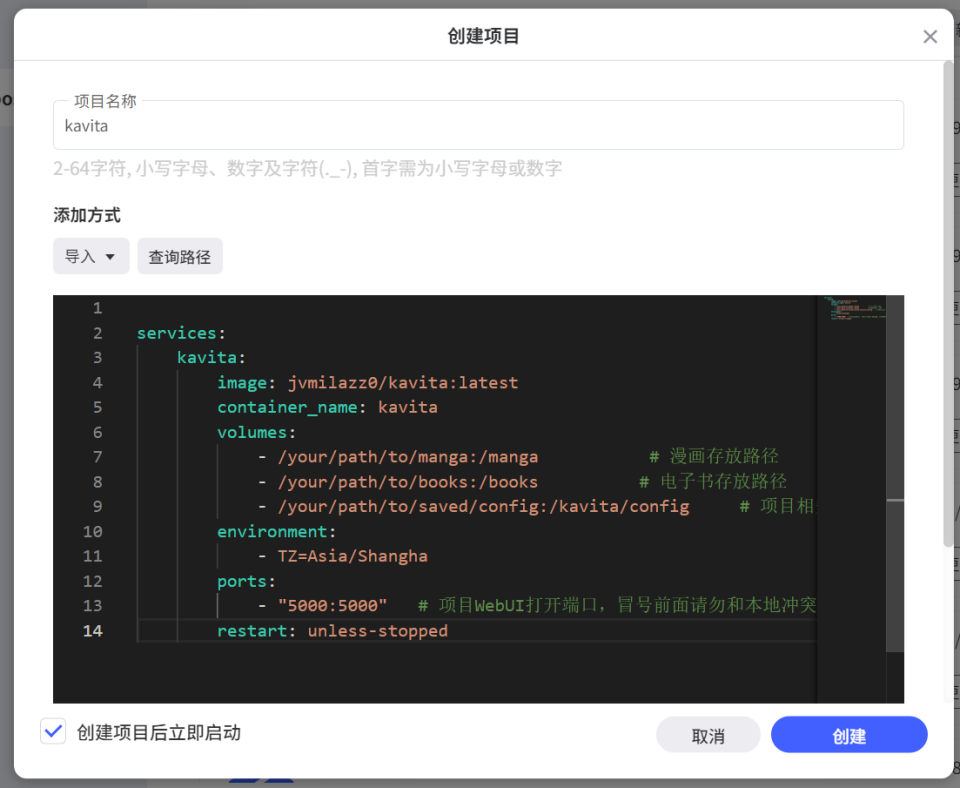Click line number 1 in editor gutter

97,308
